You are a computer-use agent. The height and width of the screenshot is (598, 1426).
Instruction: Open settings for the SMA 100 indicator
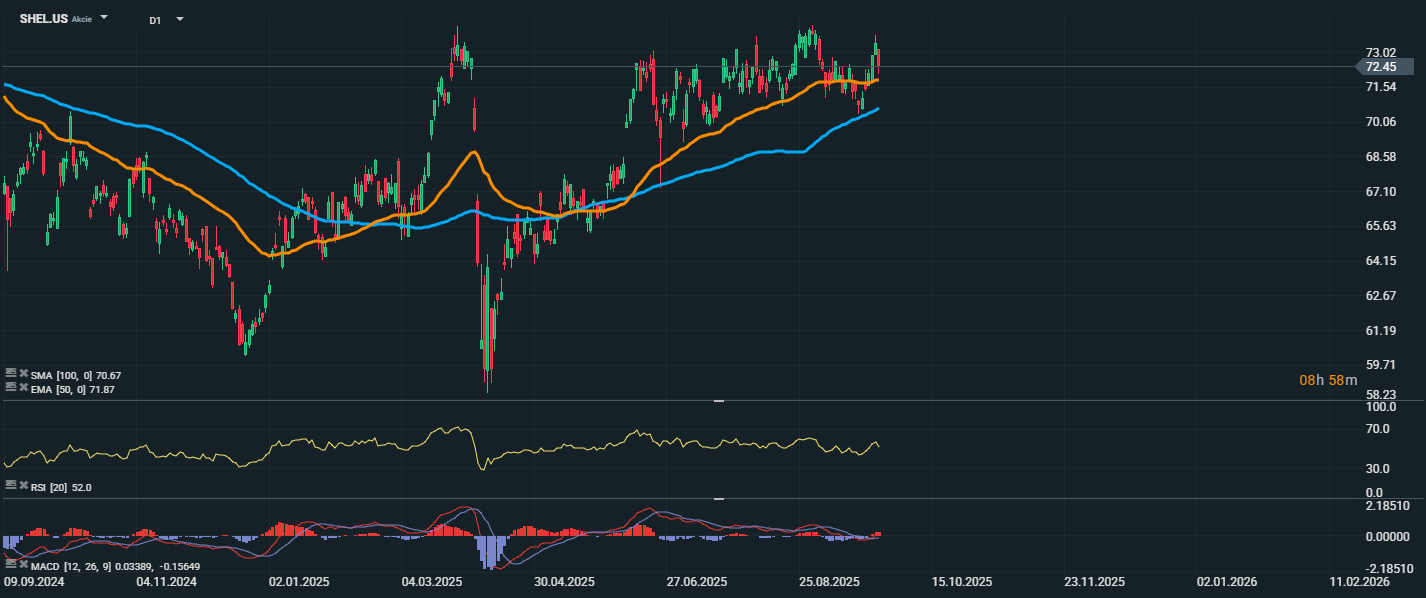coord(10,373)
